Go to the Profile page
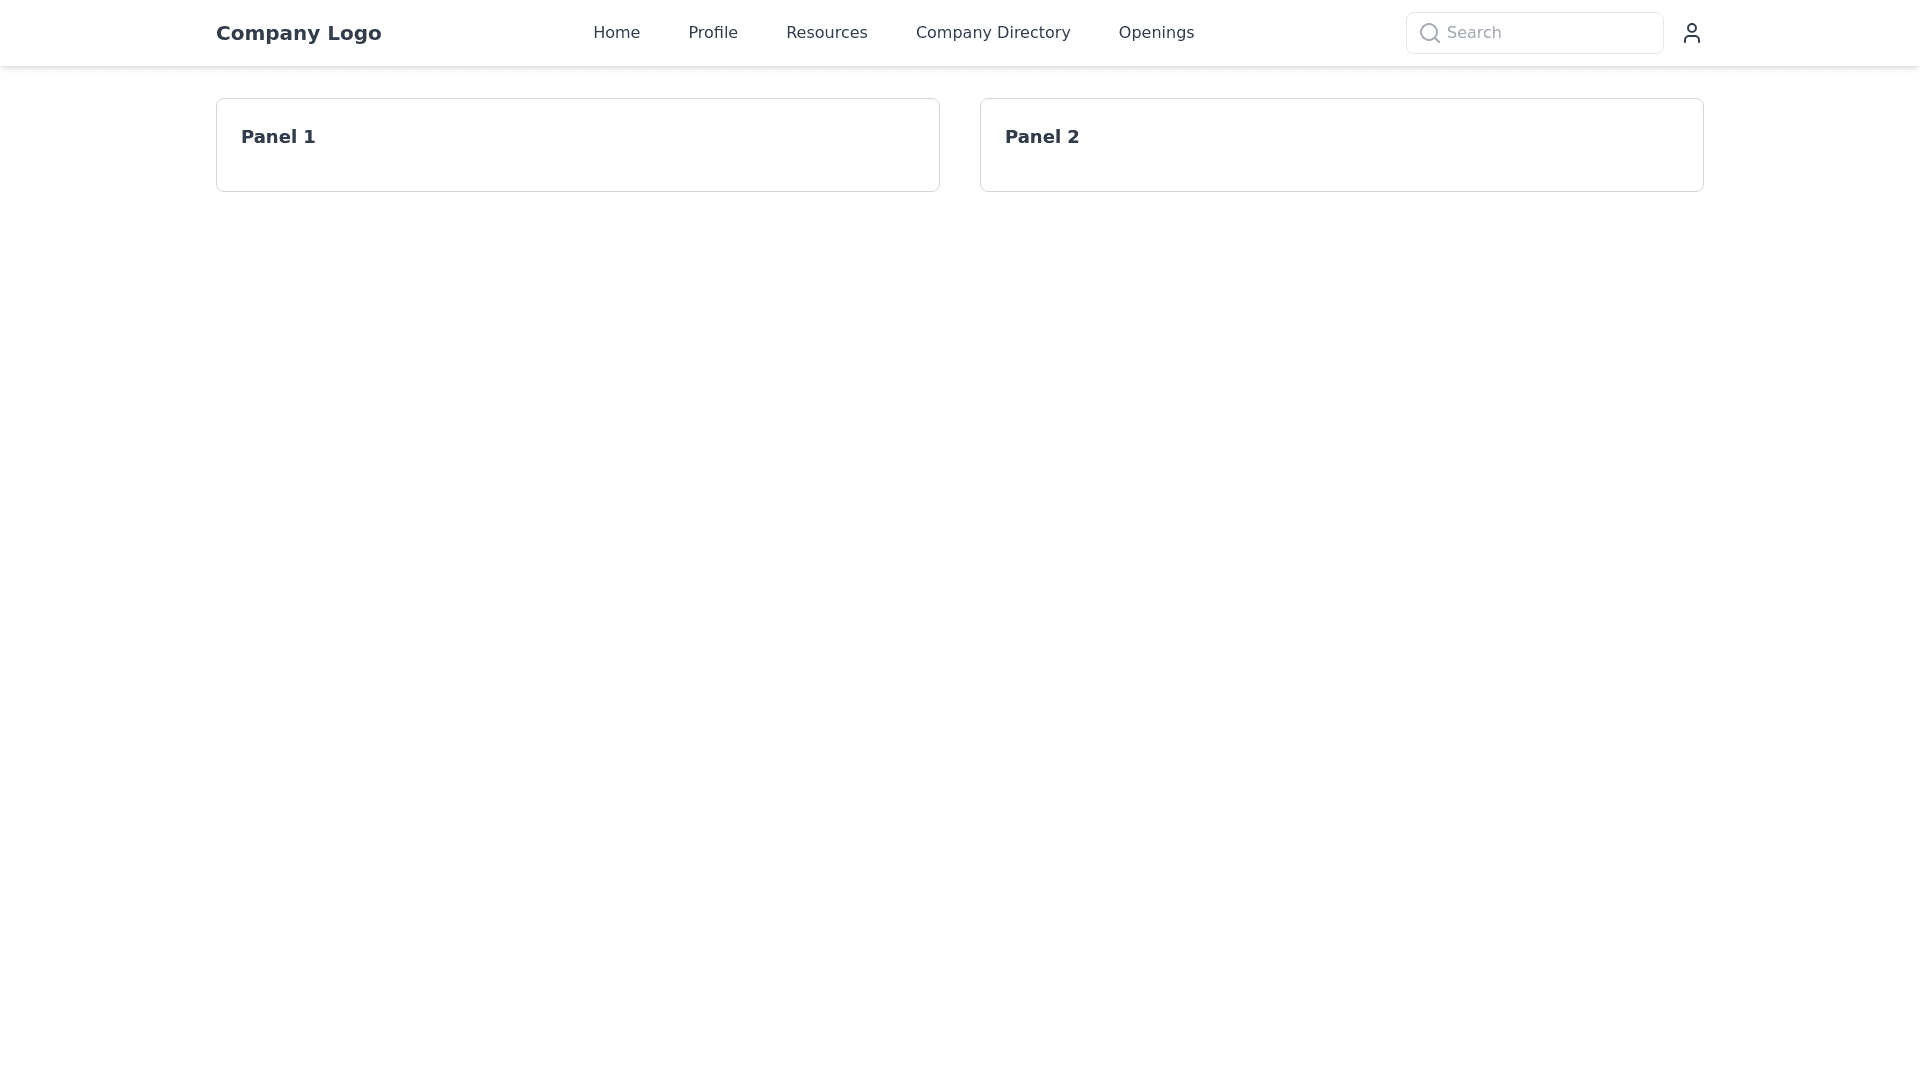 [712, 33]
